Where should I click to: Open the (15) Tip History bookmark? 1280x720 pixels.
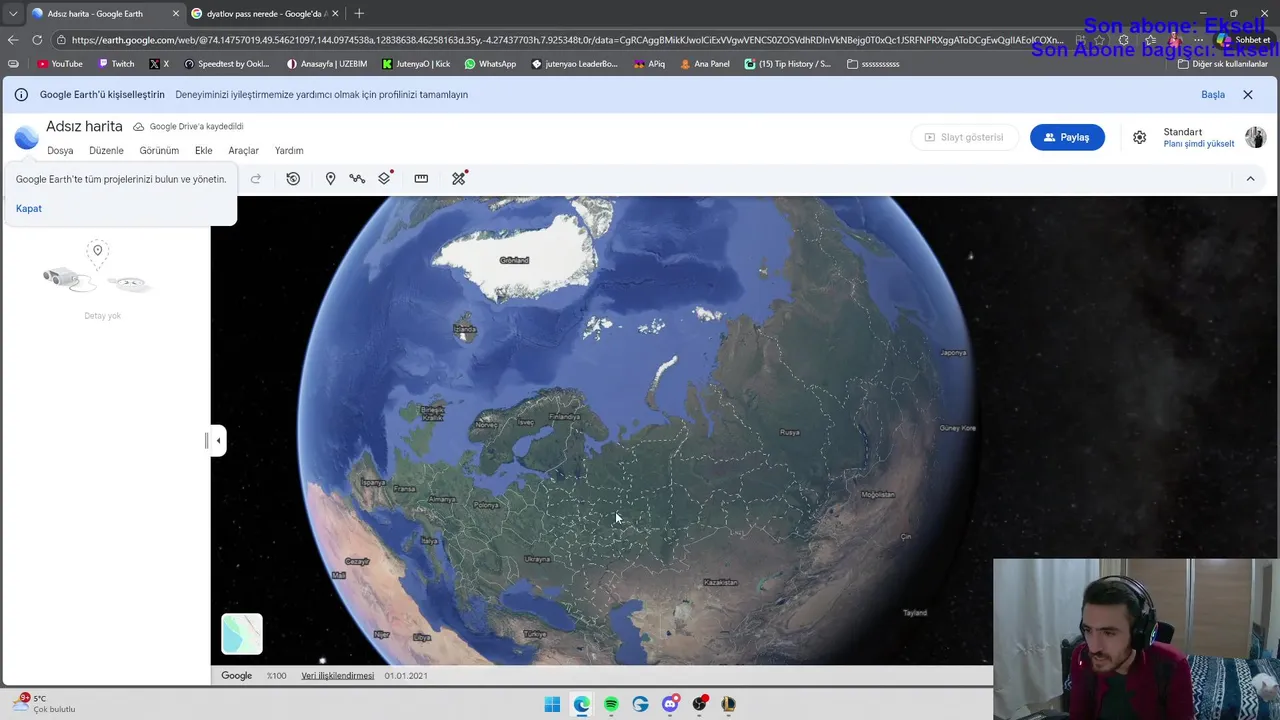(x=788, y=64)
